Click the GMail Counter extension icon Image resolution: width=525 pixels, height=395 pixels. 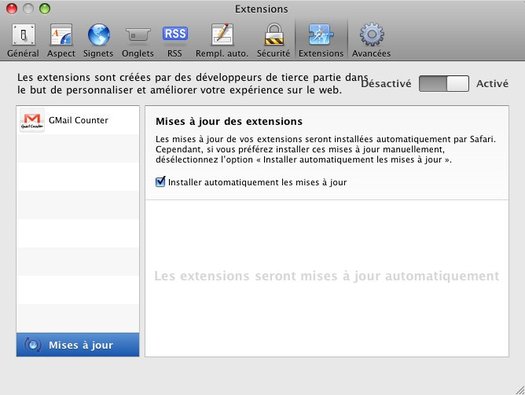[32, 121]
